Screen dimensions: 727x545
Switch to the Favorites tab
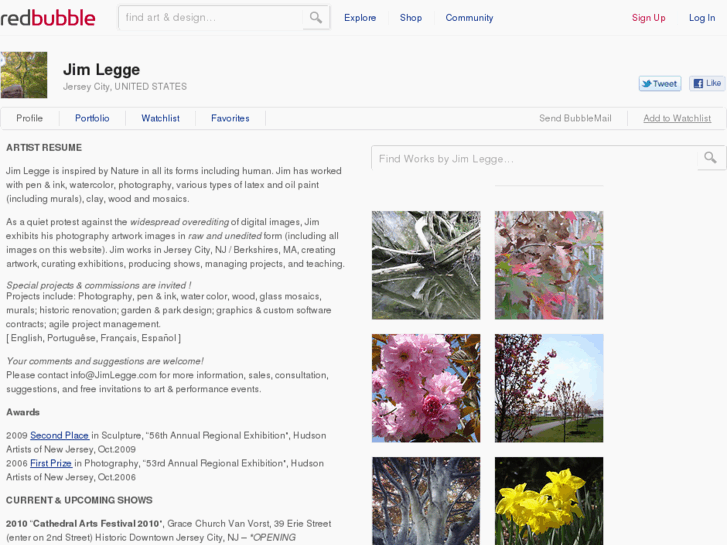[x=230, y=118]
